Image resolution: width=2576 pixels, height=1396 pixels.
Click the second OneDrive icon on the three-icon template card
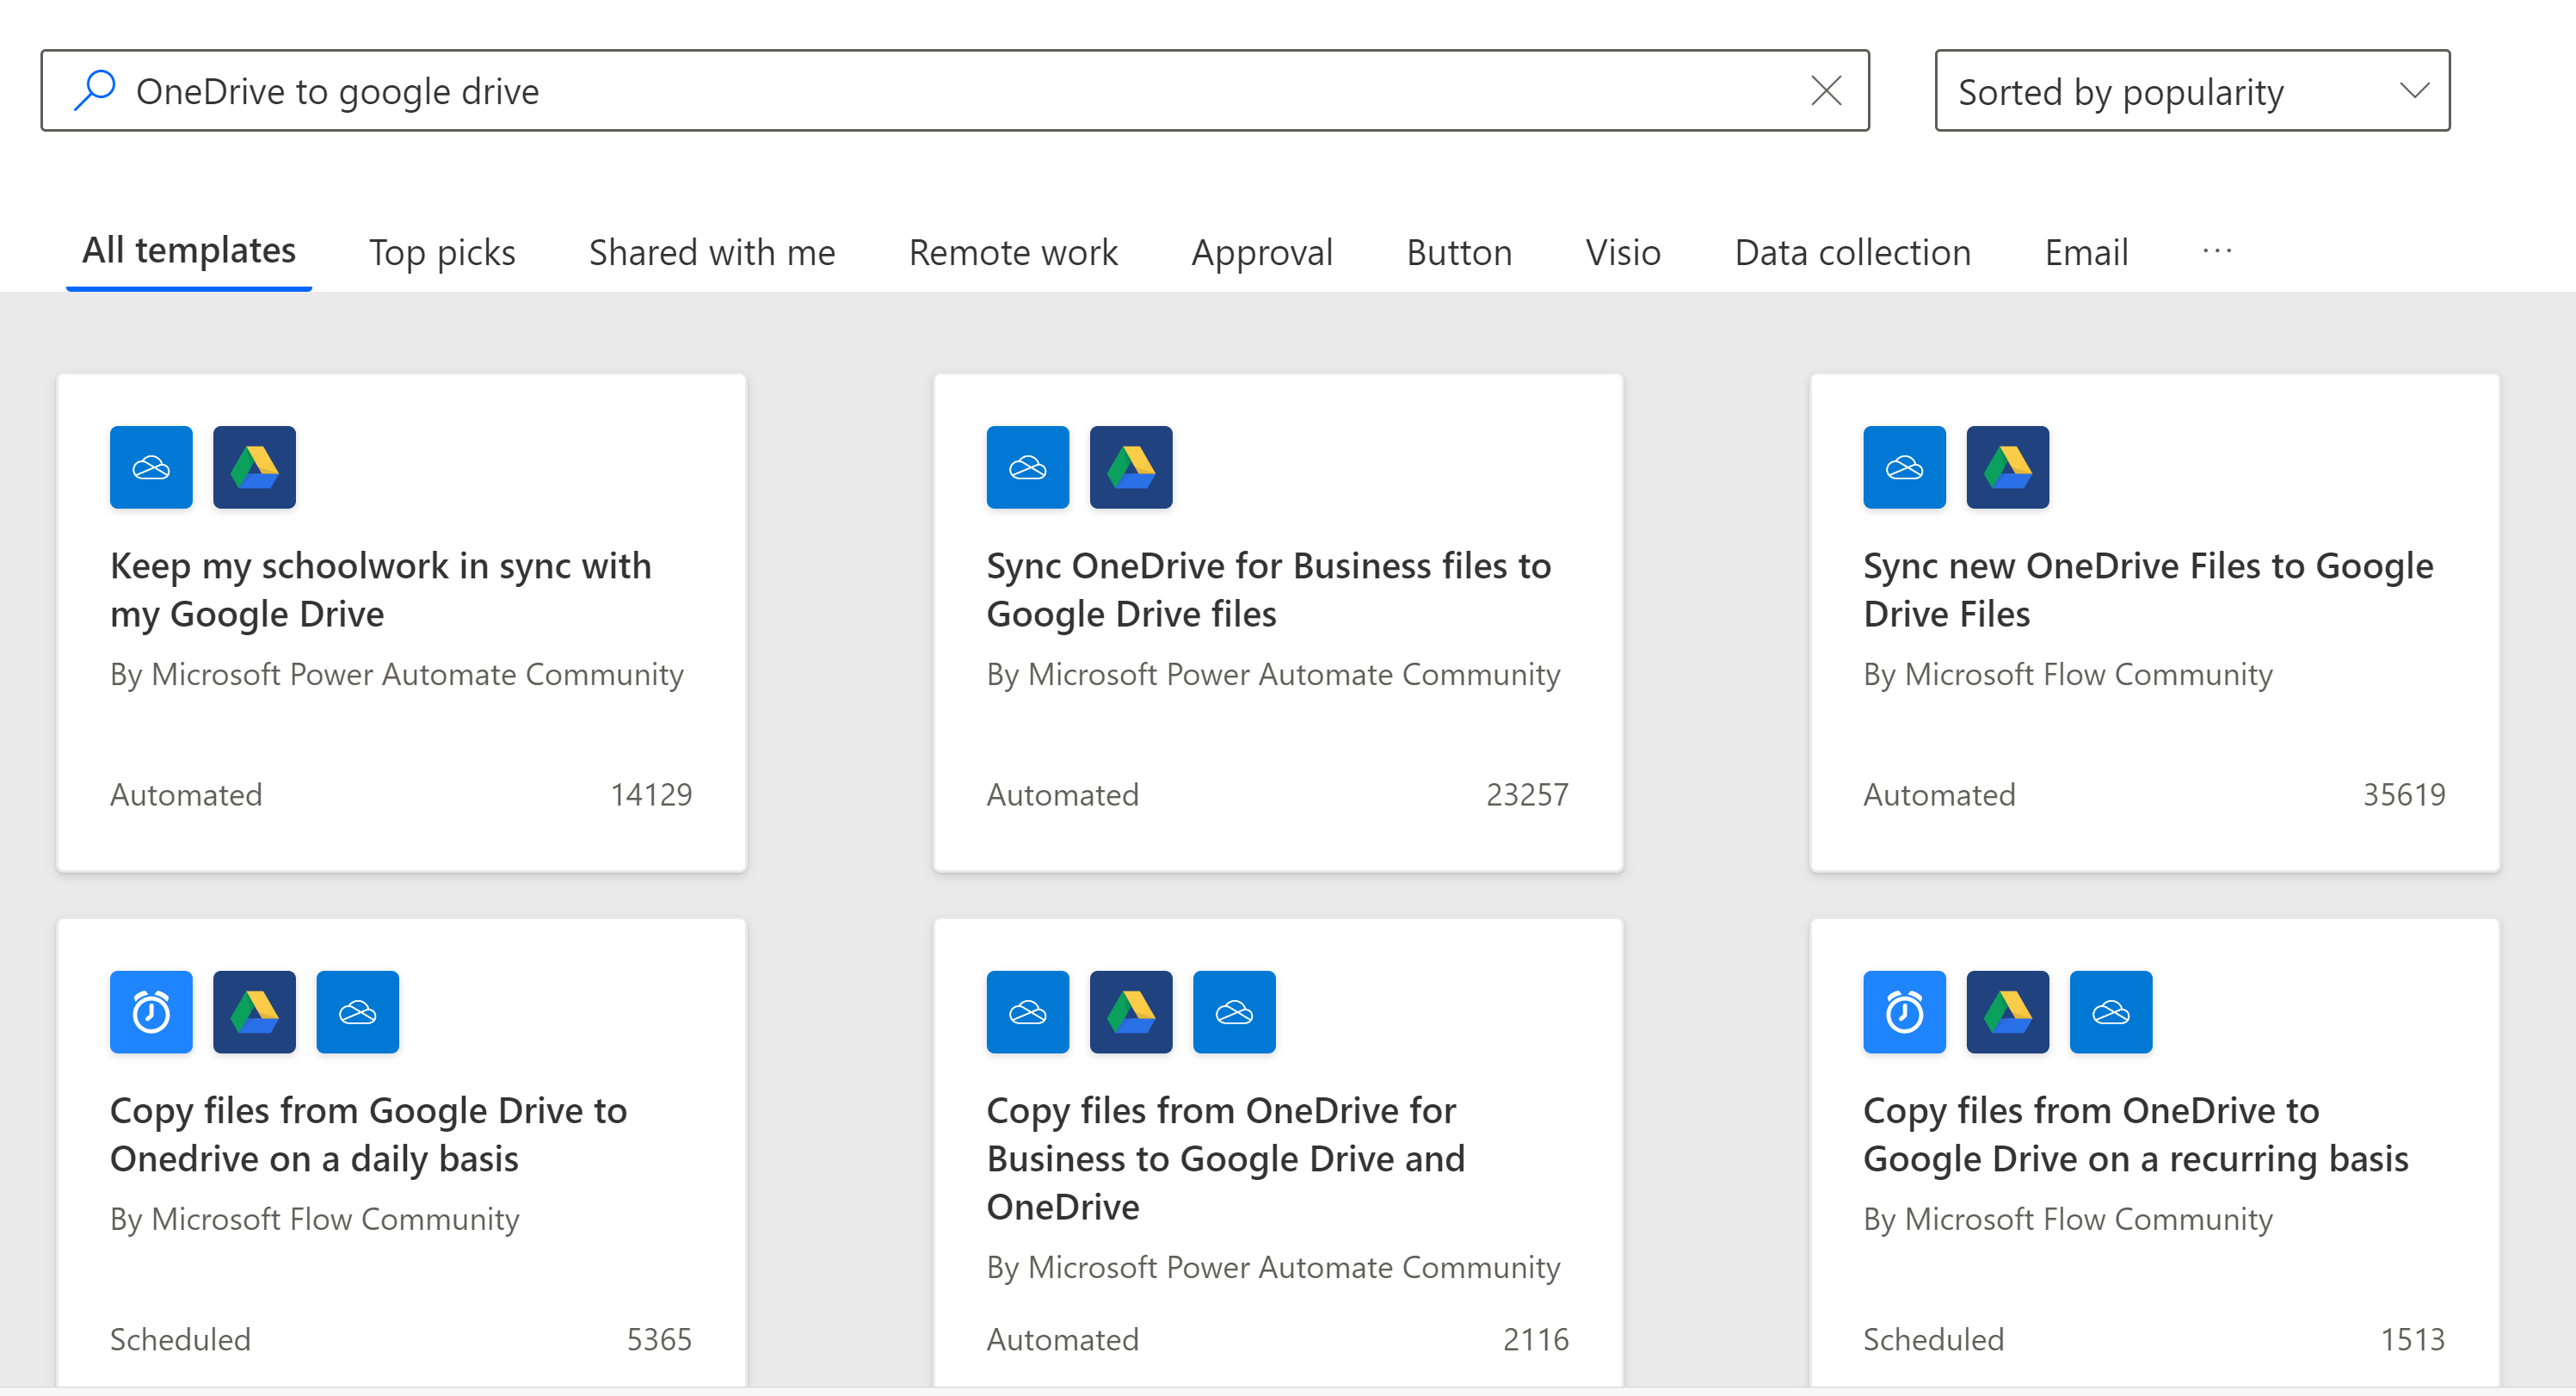1233,1012
